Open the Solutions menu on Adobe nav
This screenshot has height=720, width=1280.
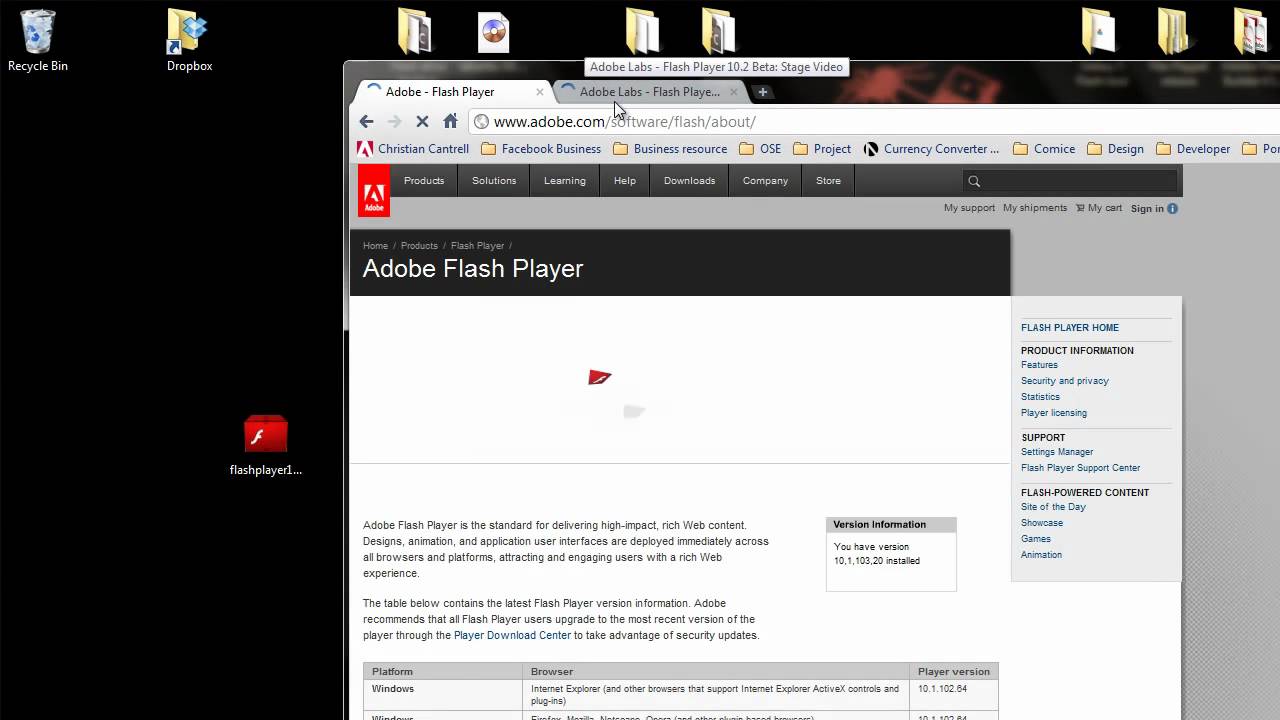[x=494, y=181]
